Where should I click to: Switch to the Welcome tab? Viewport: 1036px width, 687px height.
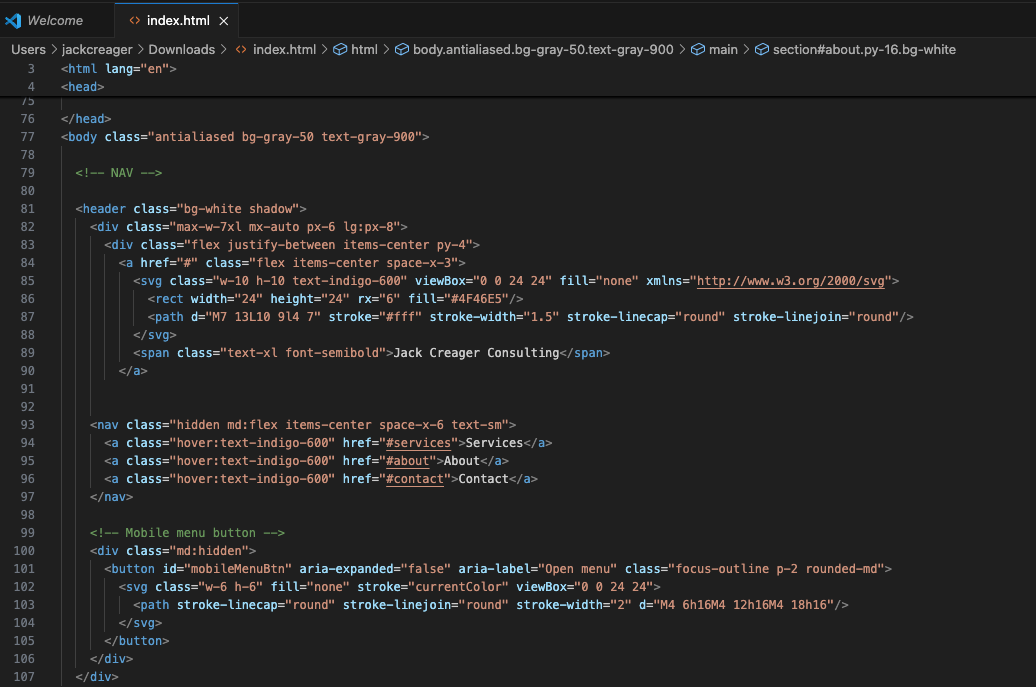[54, 20]
